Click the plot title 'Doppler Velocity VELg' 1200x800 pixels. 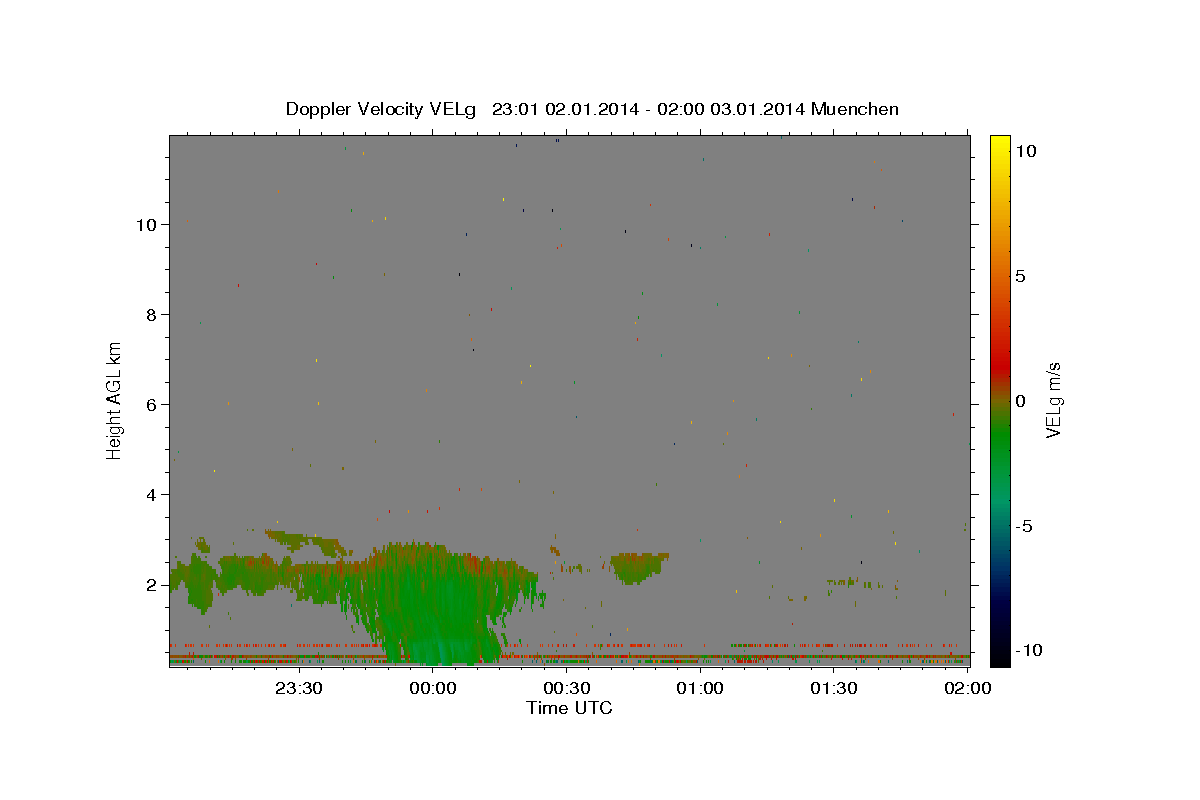[381, 109]
